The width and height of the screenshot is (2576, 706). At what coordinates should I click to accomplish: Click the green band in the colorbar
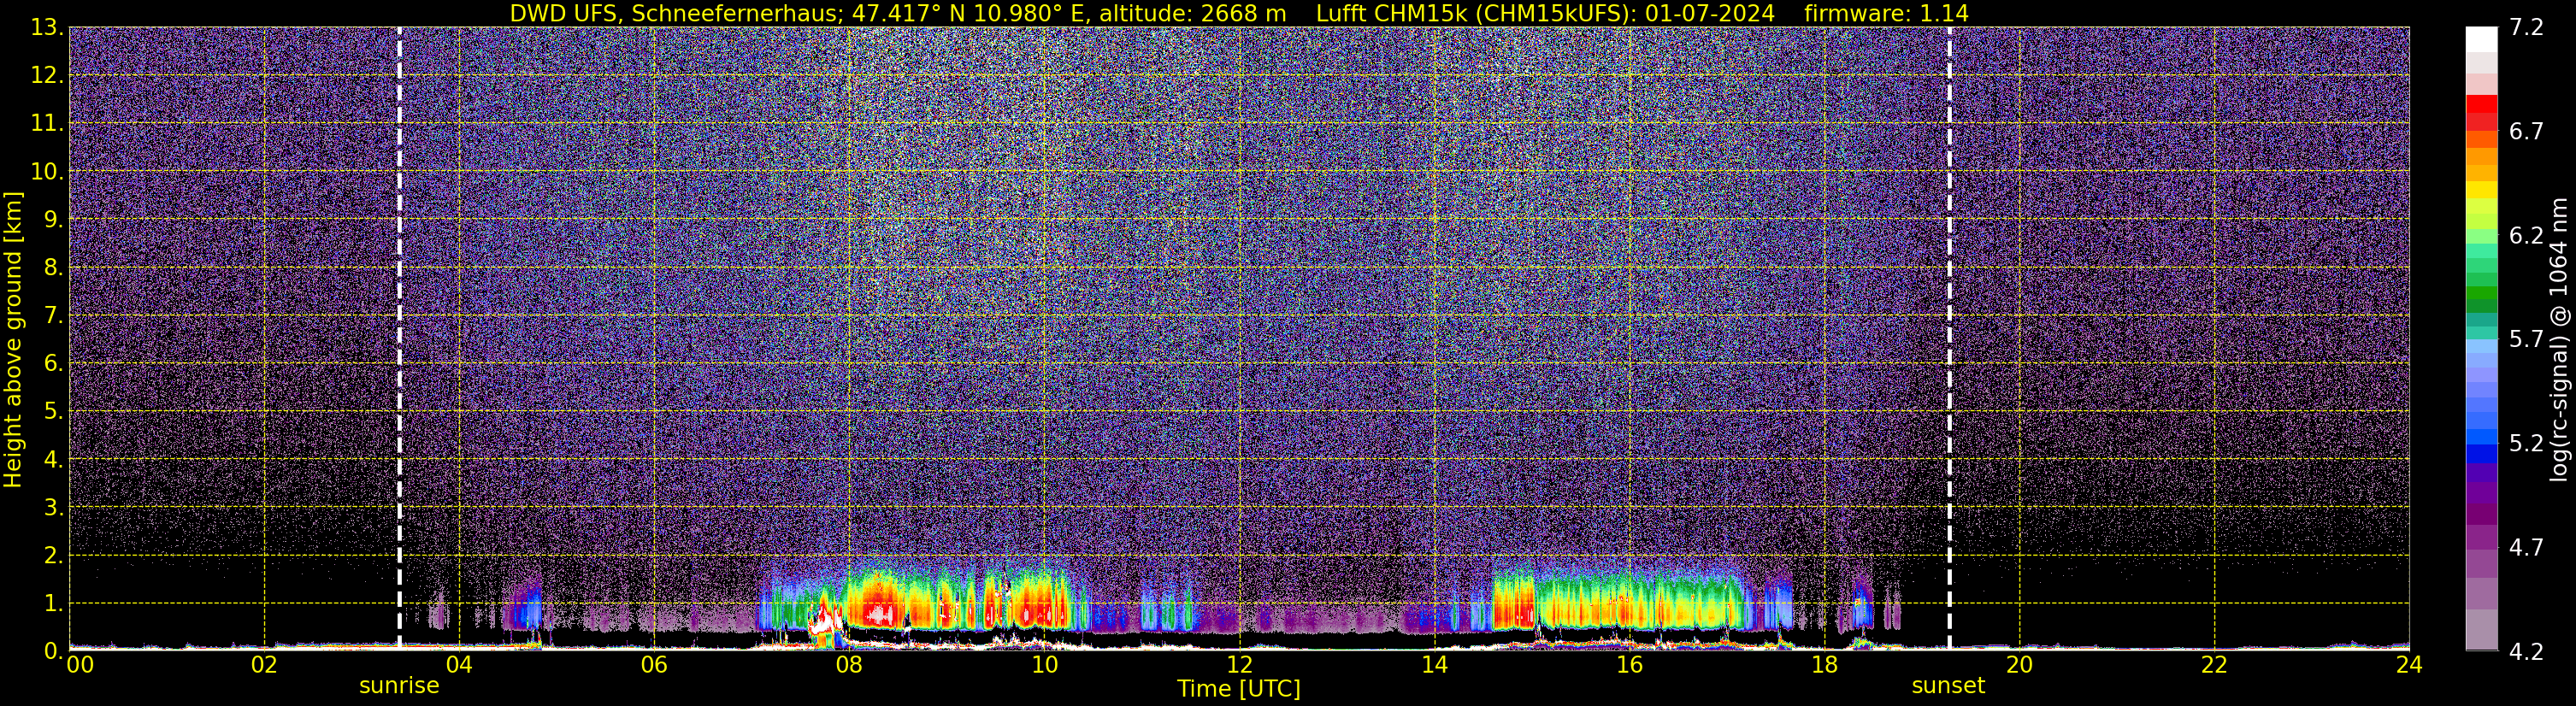click(x=2481, y=295)
